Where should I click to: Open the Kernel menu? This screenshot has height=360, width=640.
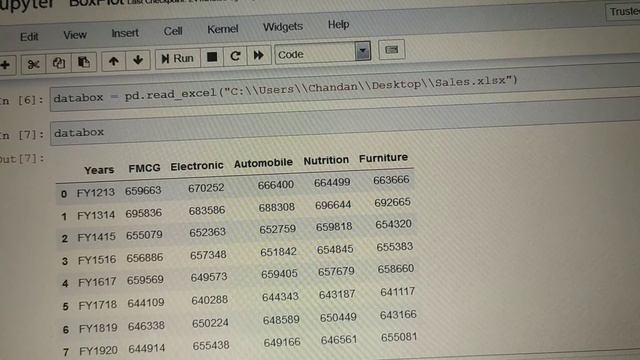(x=222, y=29)
